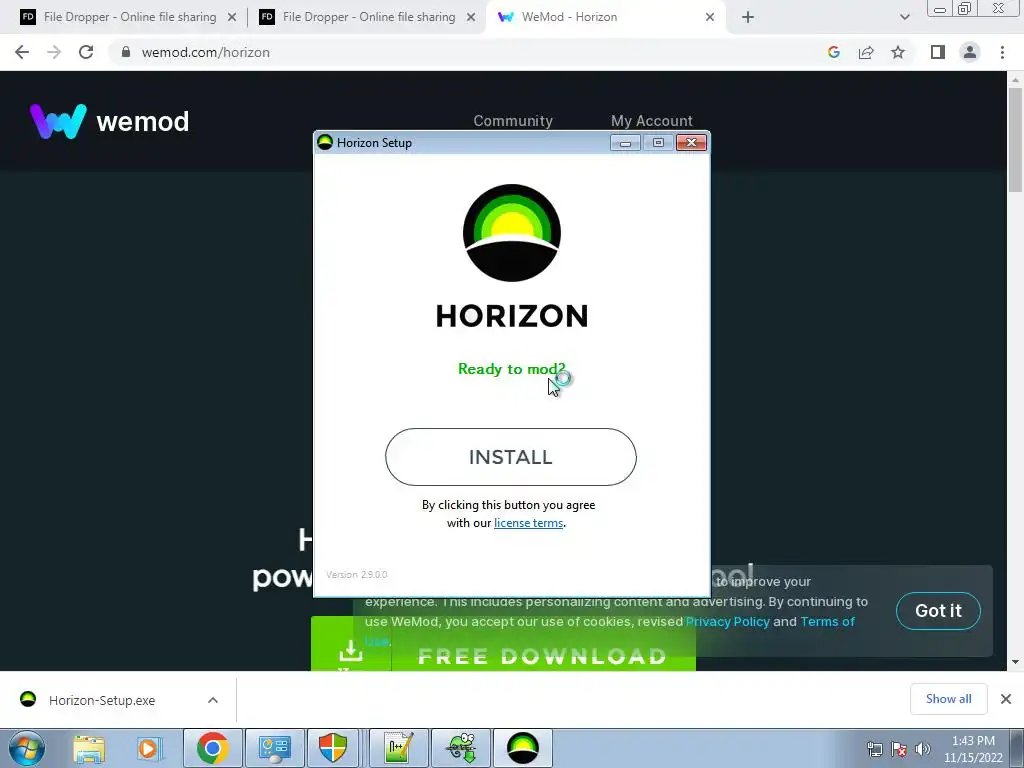Close the second File Dropper tab
Image resolution: width=1024 pixels, height=768 pixels.
tap(471, 17)
